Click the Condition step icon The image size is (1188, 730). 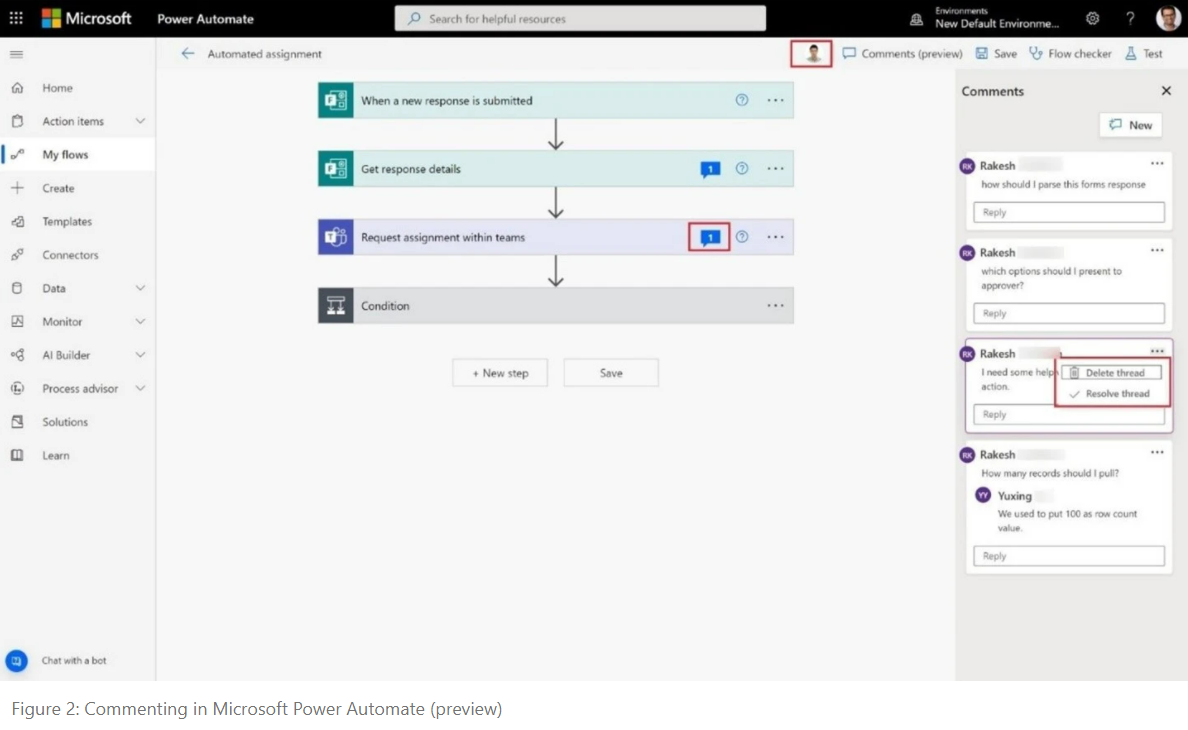[x=336, y=305]
